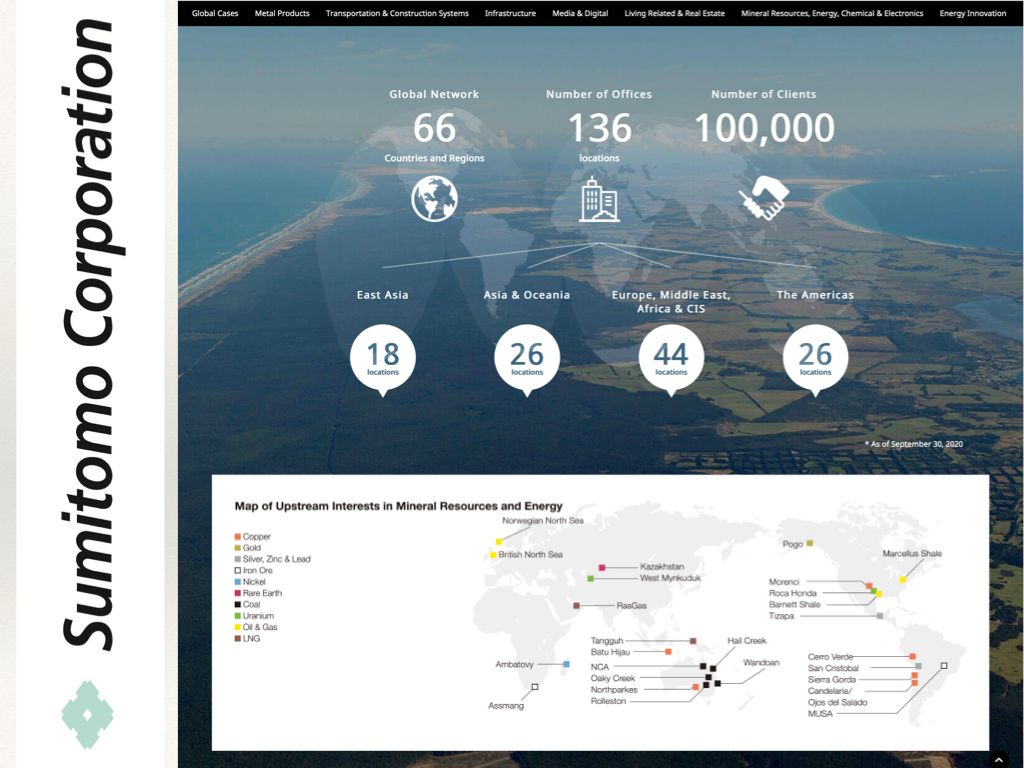The width and height of the screenshot is (1024, 768).
Task: Click the Number of Clients heading
Action: (763, 94)
